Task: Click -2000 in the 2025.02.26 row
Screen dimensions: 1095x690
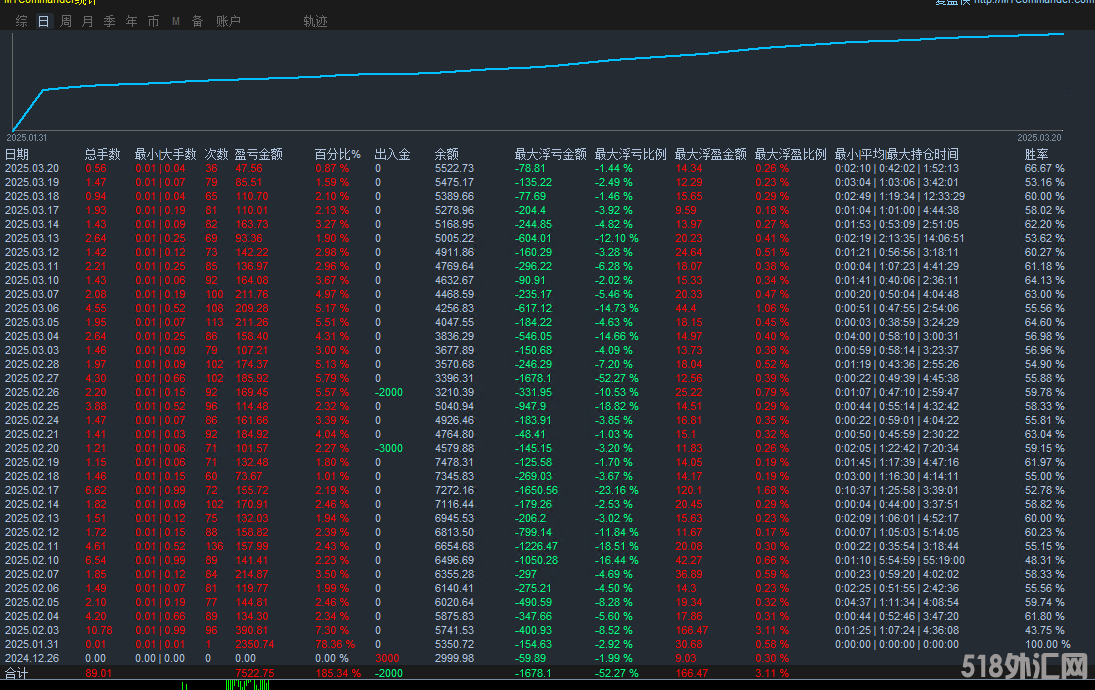Action: tap(389, 392)
